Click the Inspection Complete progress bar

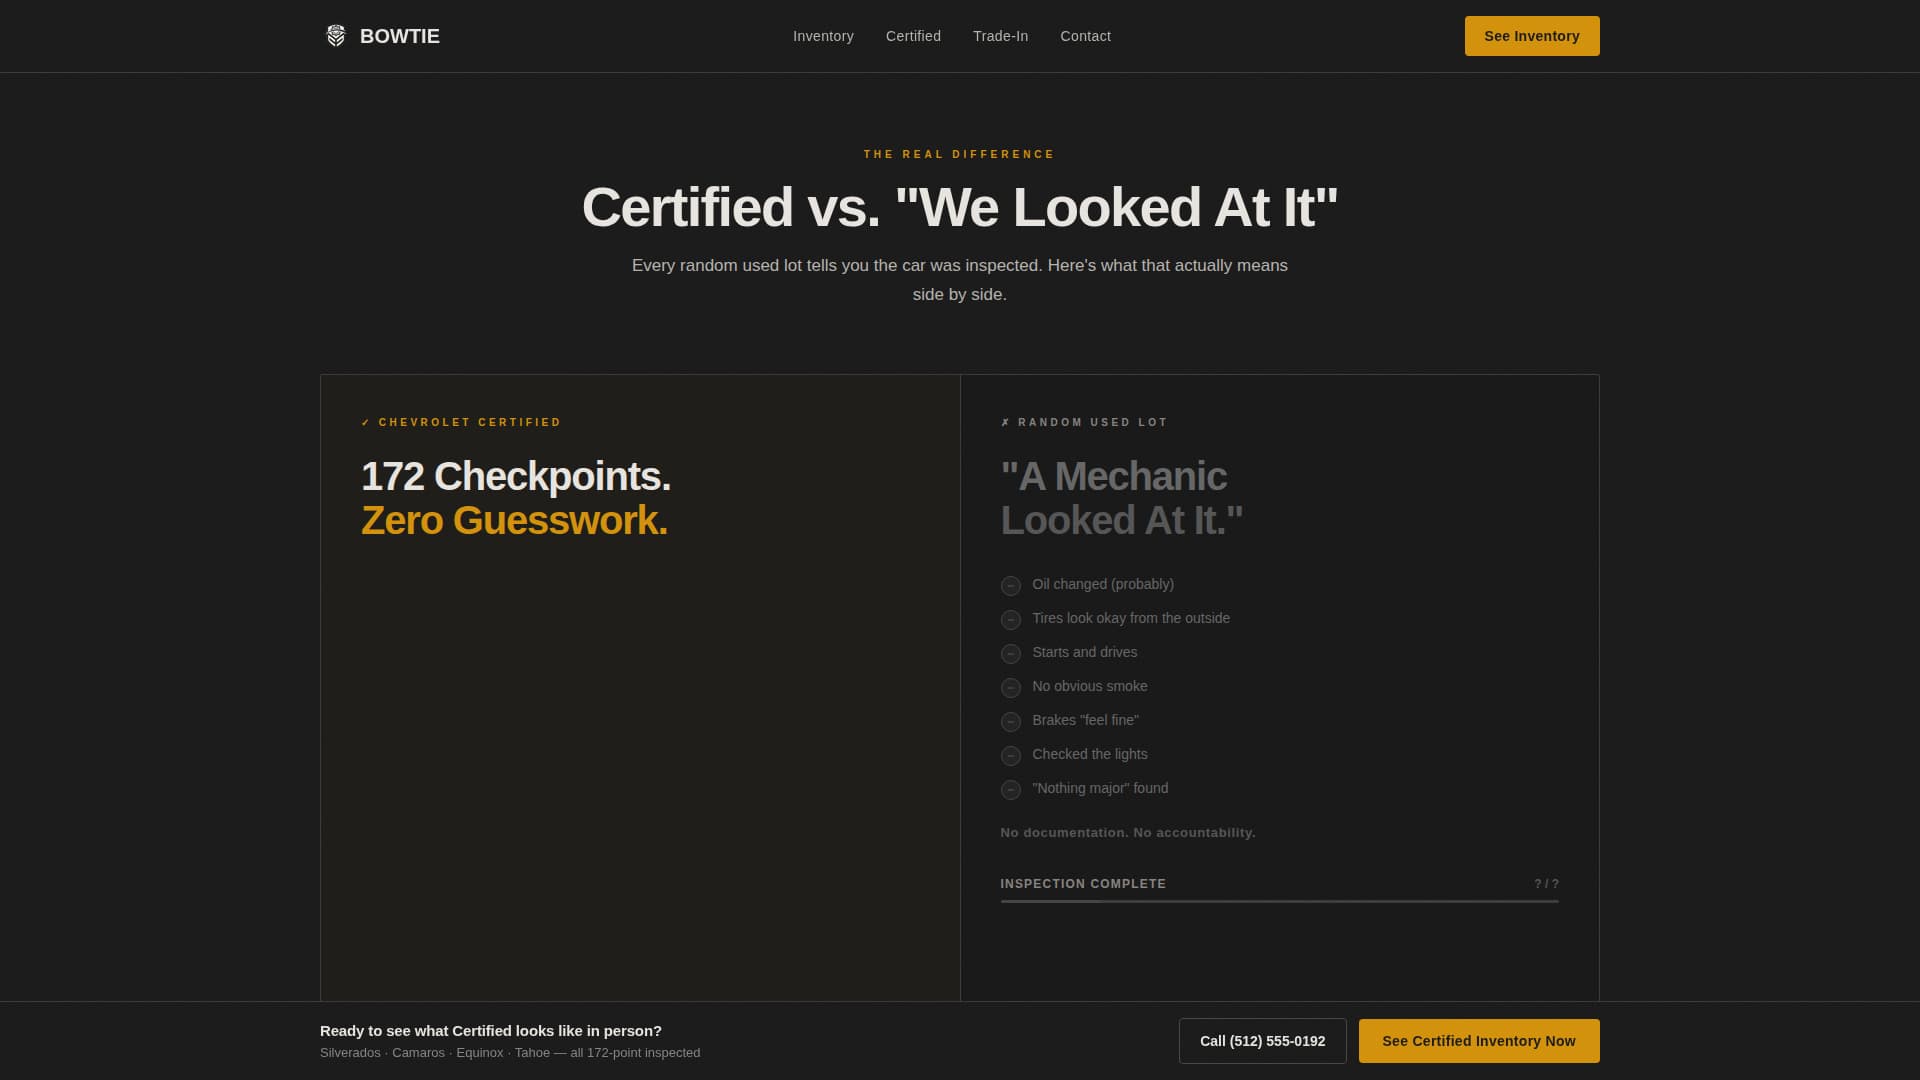1279,901
